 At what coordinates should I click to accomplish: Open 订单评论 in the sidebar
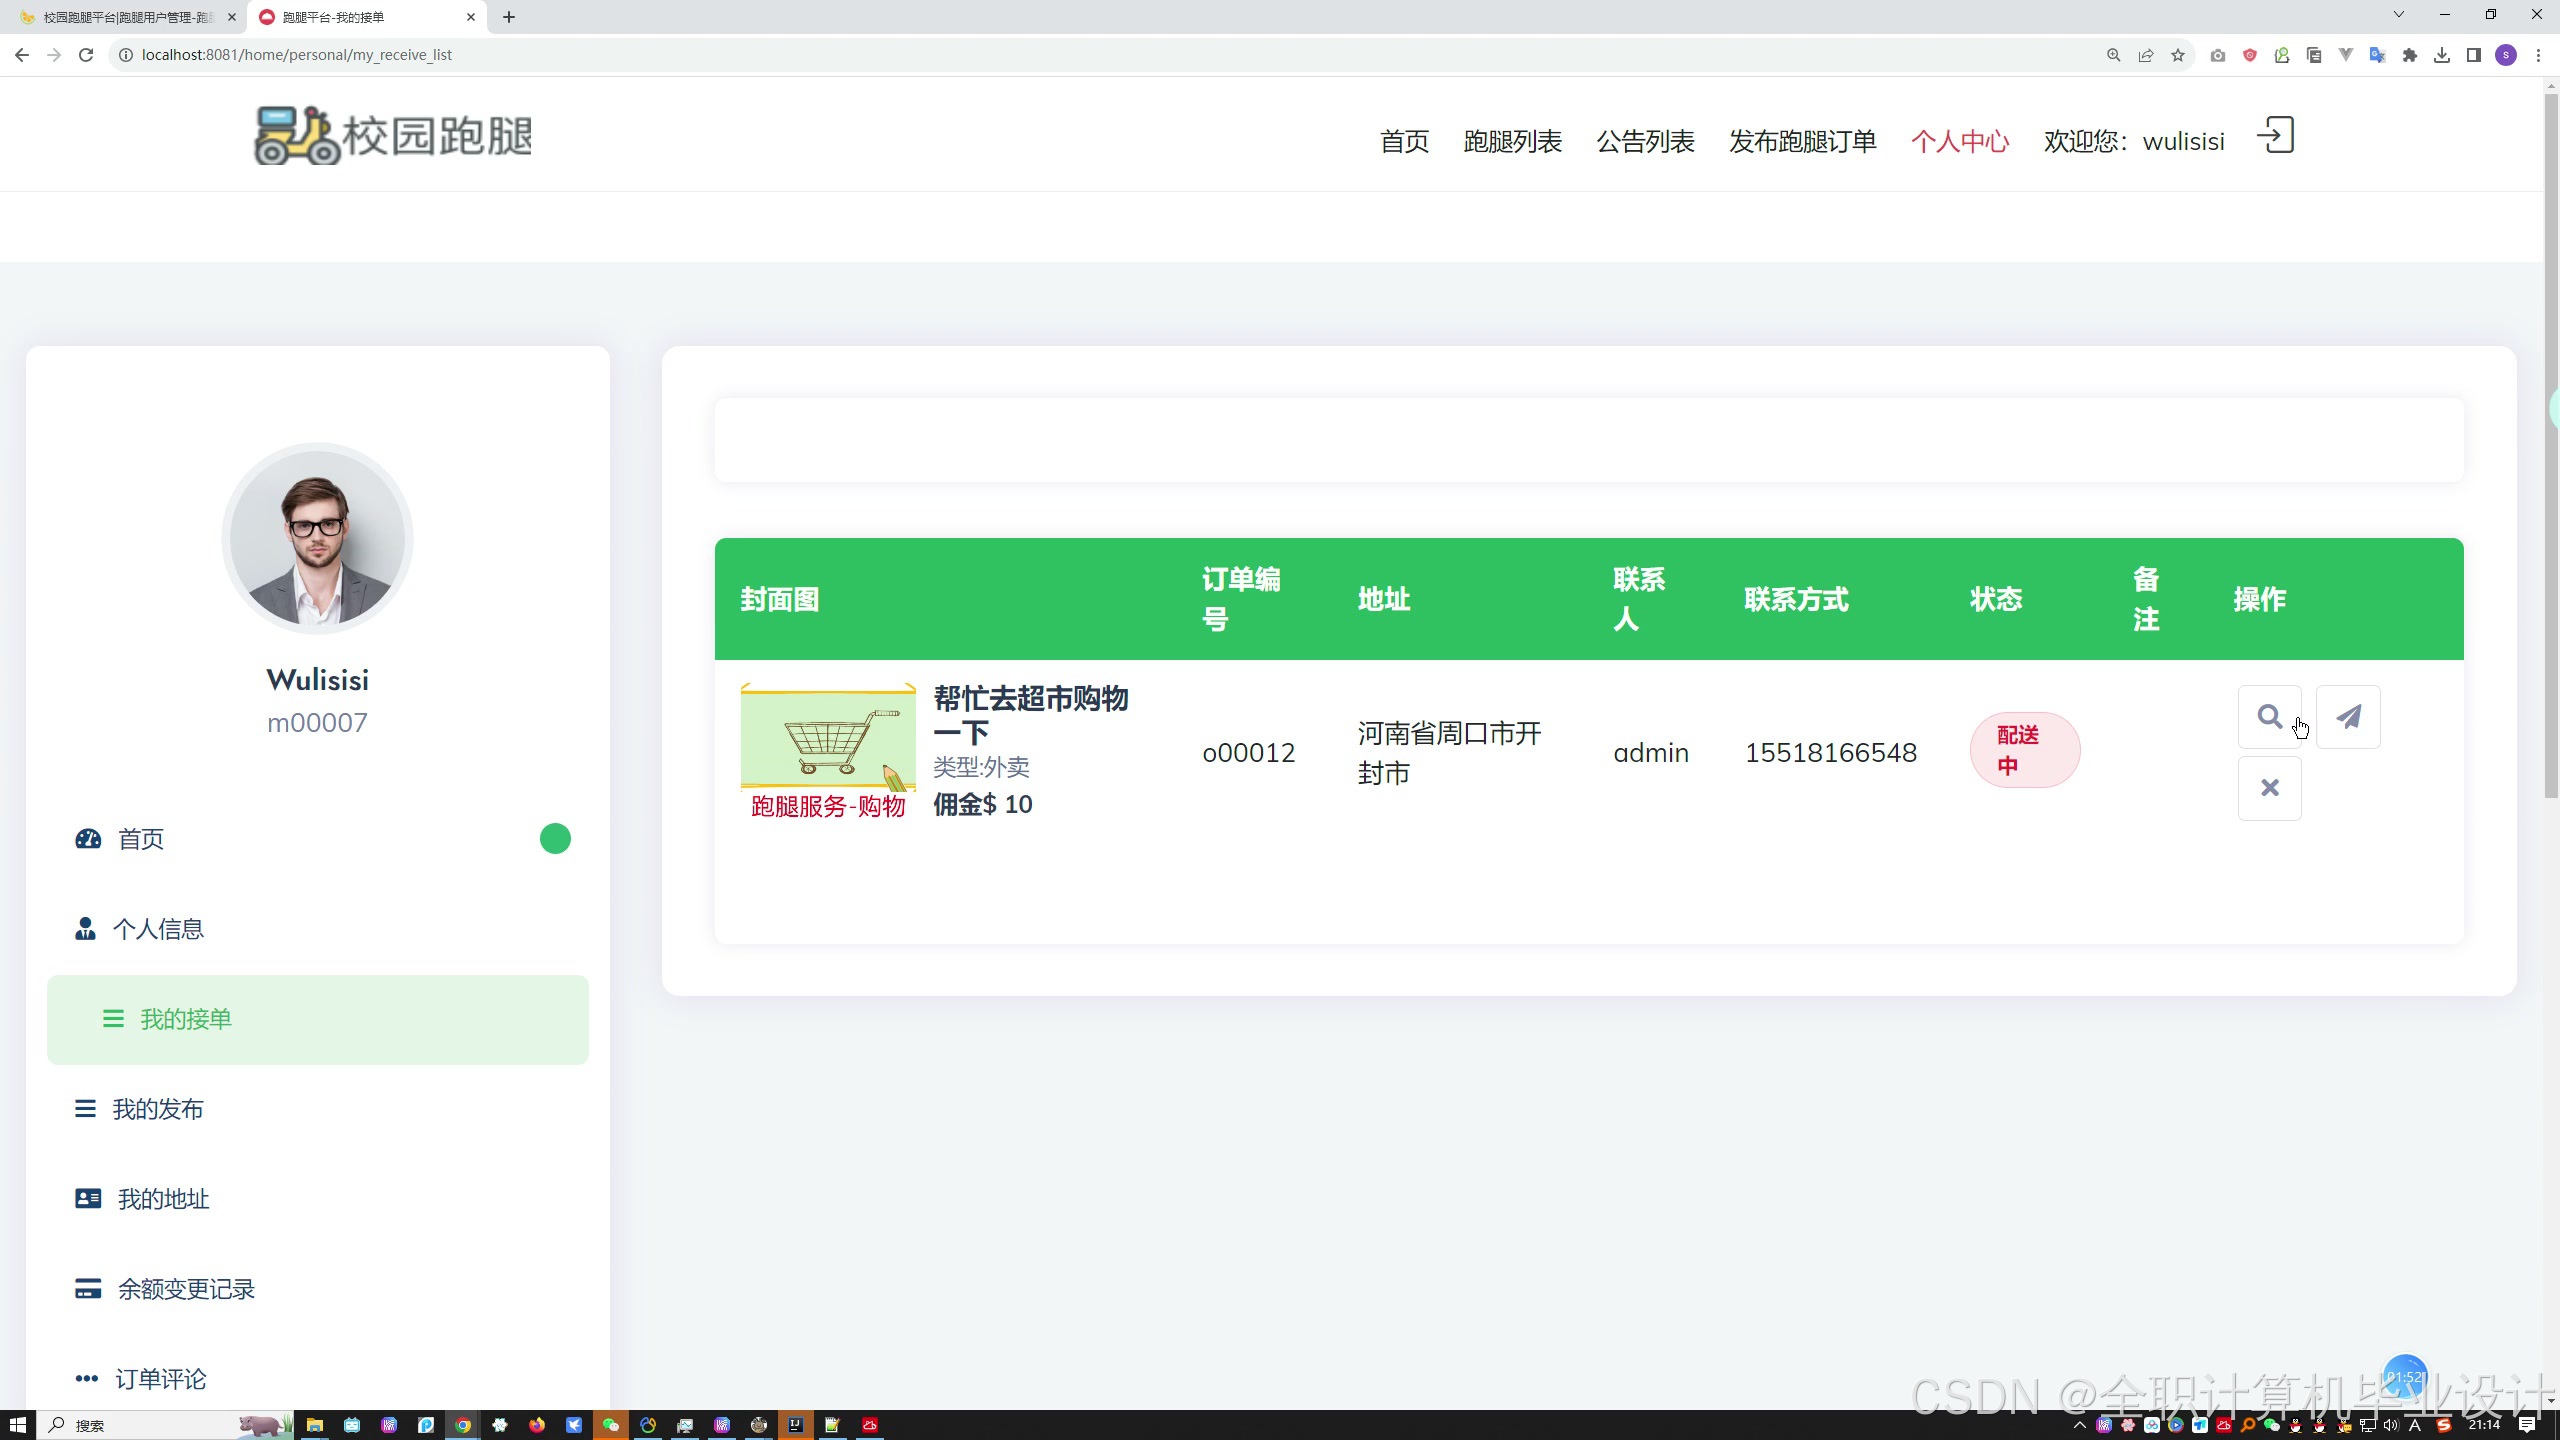pyautogui.click(x=160, y=1379)
